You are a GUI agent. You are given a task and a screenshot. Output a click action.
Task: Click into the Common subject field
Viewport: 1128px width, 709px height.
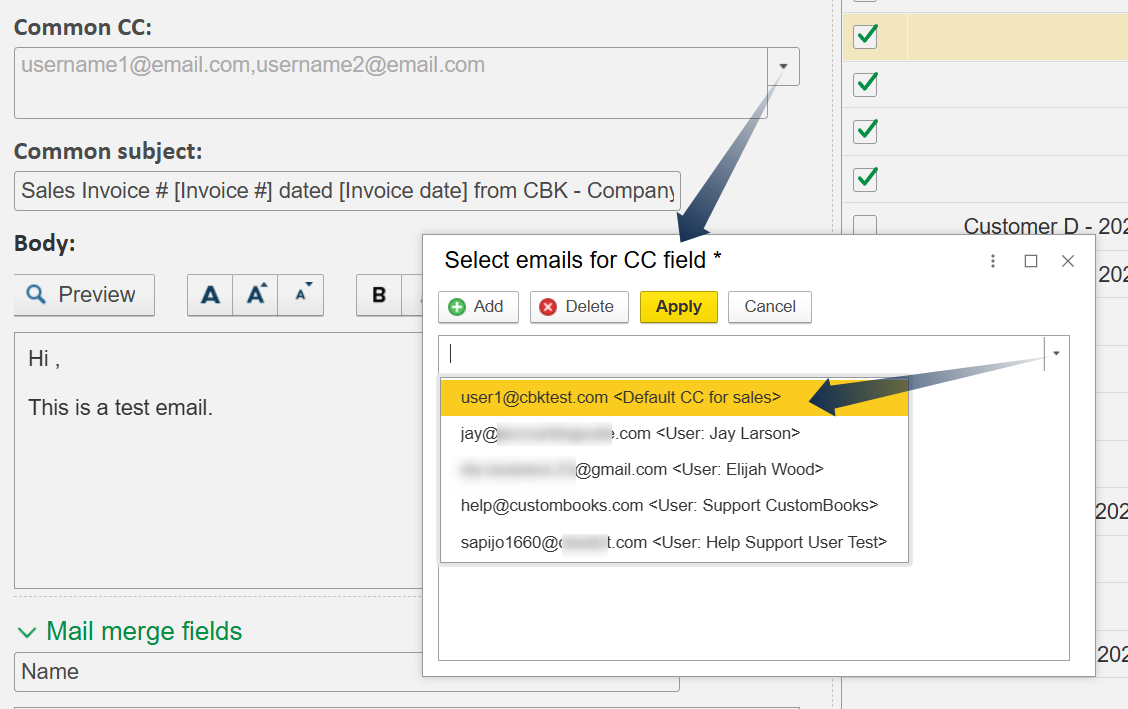tap(346, 190)
